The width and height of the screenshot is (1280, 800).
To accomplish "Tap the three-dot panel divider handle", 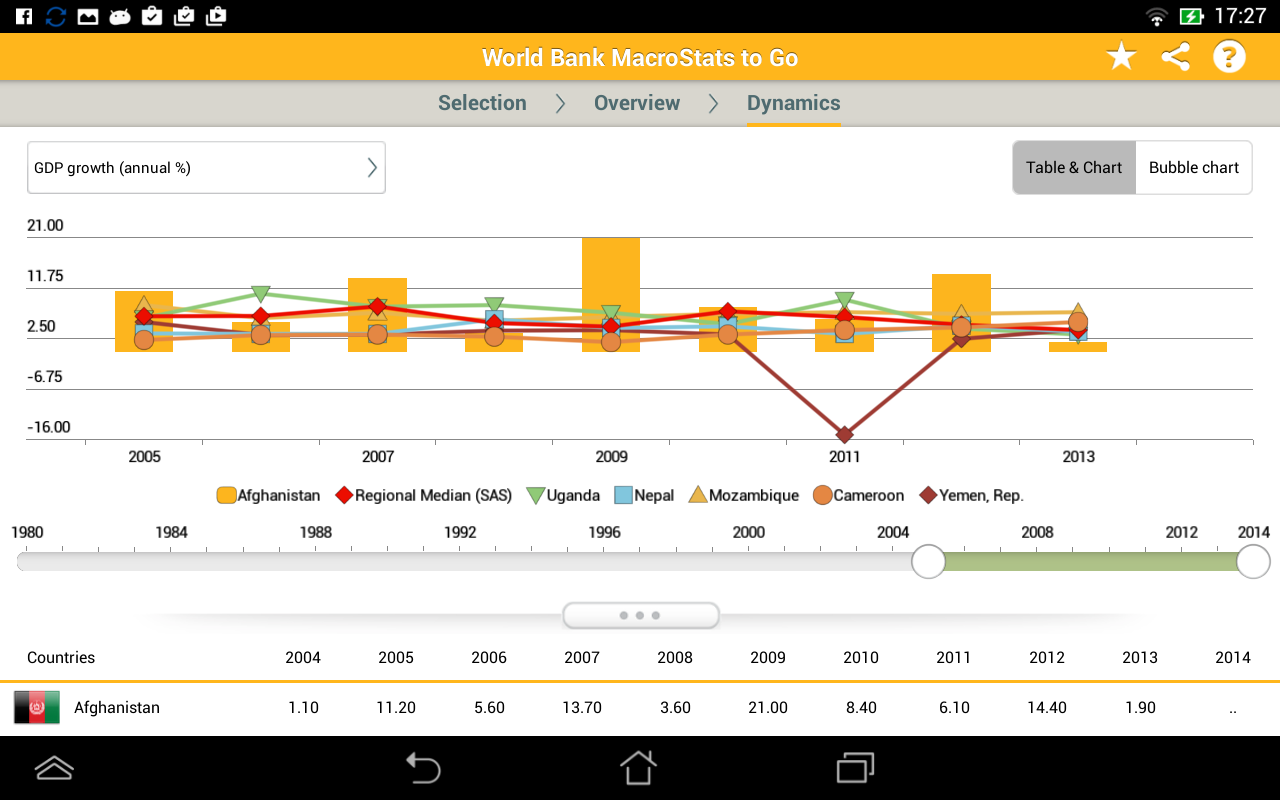I will (640, 615).
